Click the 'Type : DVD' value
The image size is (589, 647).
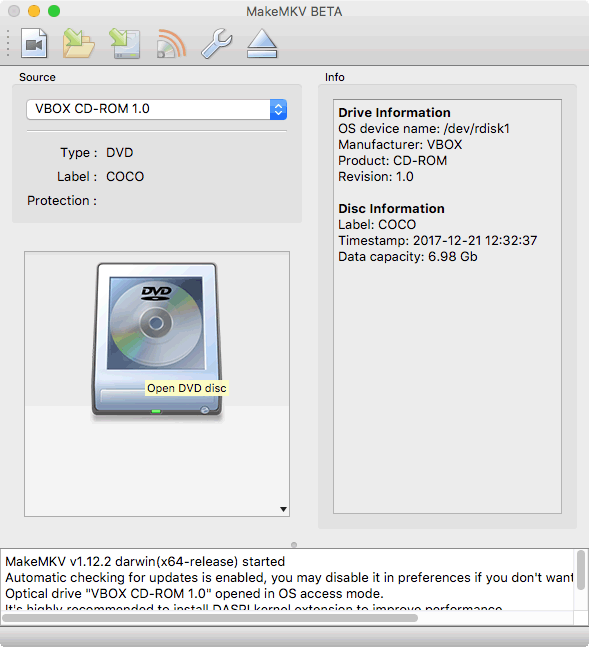pos(120,153)
